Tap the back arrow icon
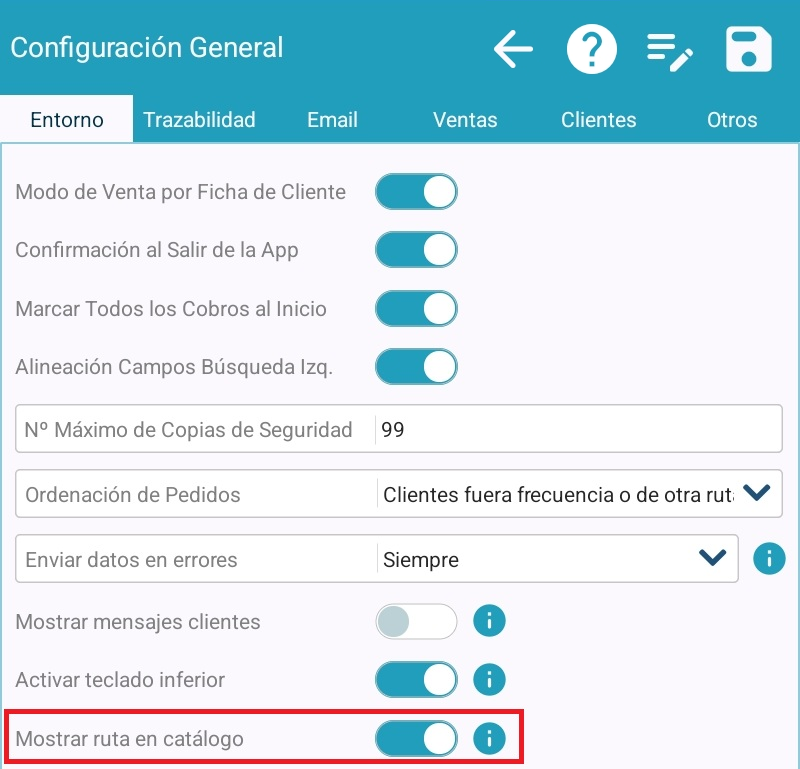 [x=513, y=48]
